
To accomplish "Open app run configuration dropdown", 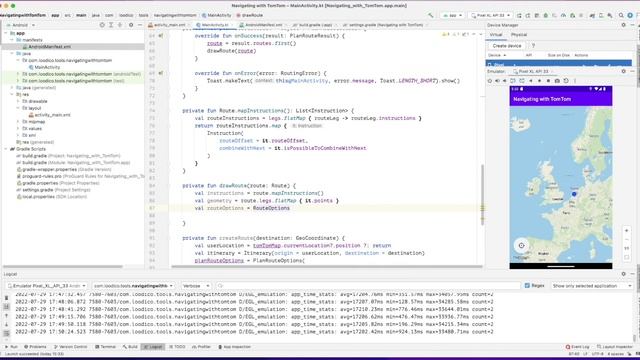I will point(452,16).
